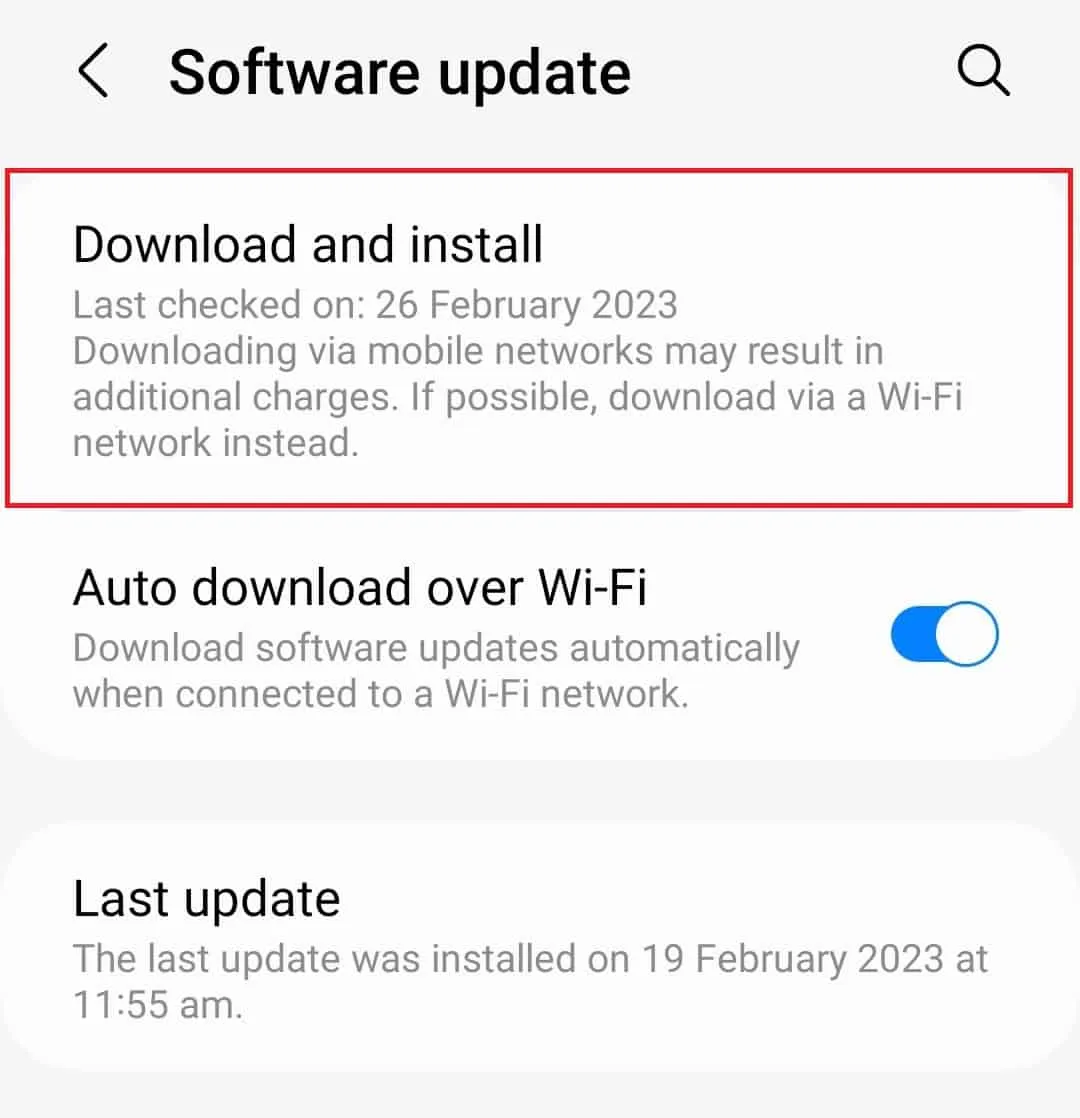Tap the back arrow icon
Screen dimensions: 1080x1118
93,70
